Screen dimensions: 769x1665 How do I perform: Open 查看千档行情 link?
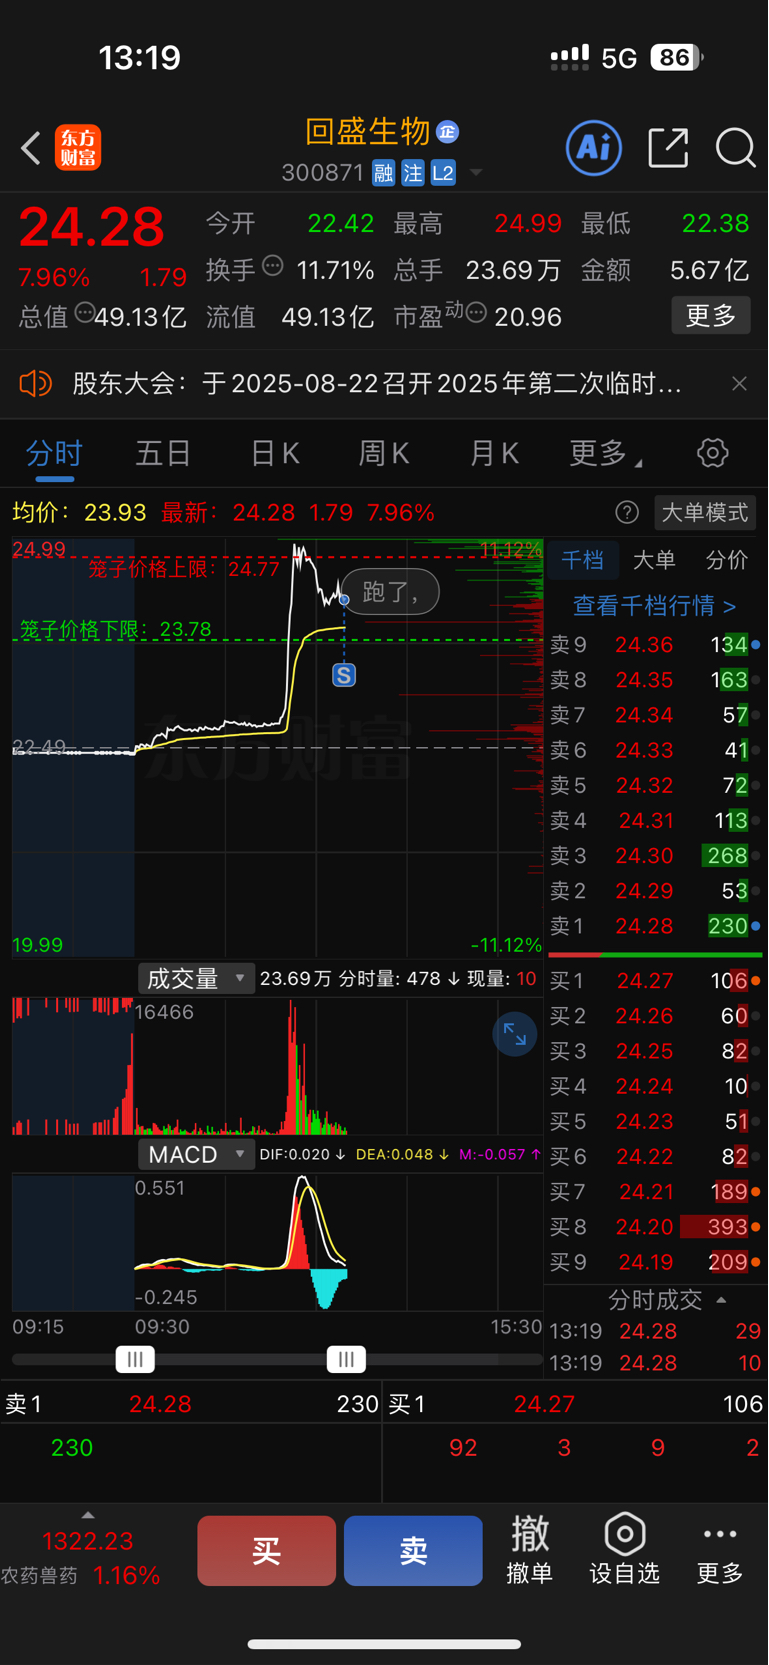[654, 605]
